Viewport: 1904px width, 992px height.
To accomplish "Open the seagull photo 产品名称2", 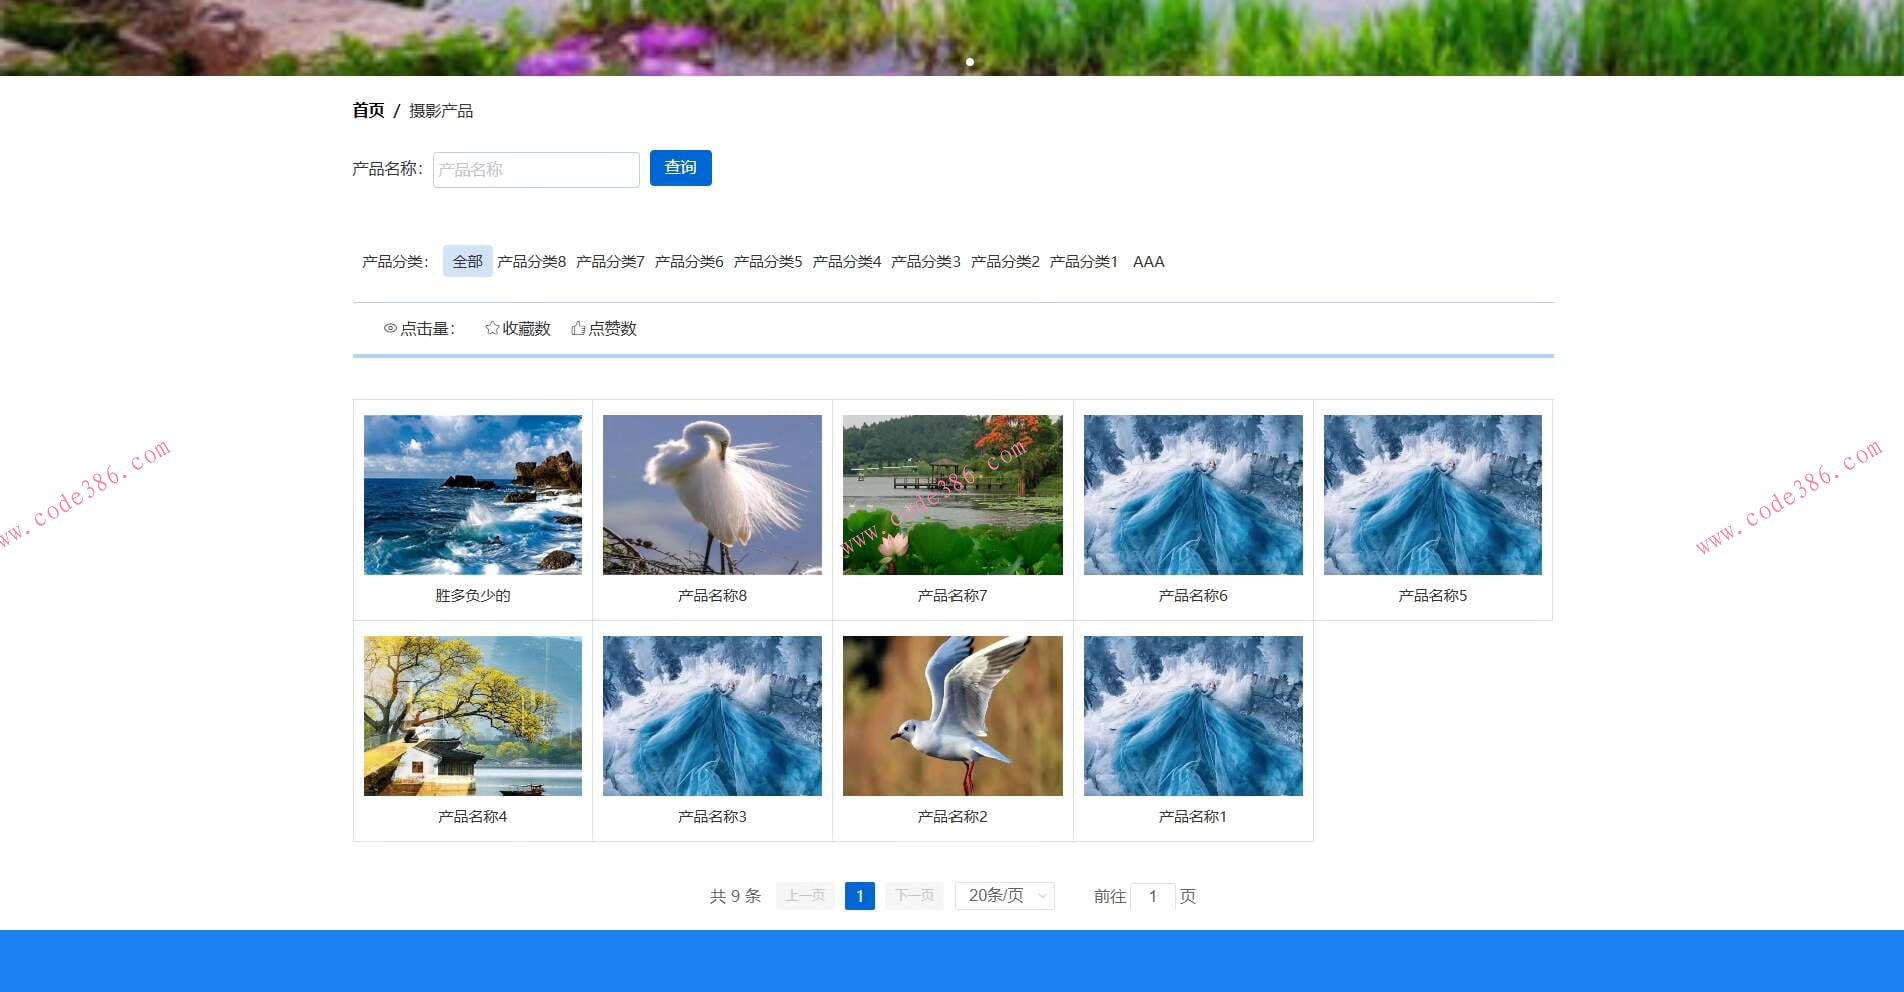I will click(x=952, y=716).
